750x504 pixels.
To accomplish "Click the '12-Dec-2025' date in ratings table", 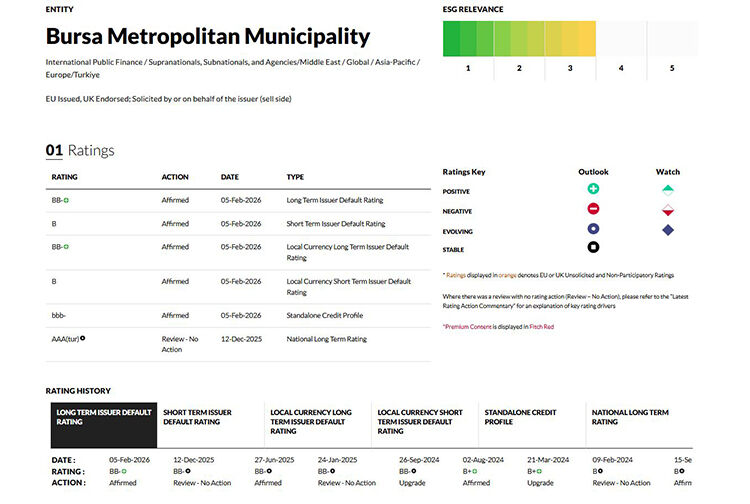I will point(241,339).
